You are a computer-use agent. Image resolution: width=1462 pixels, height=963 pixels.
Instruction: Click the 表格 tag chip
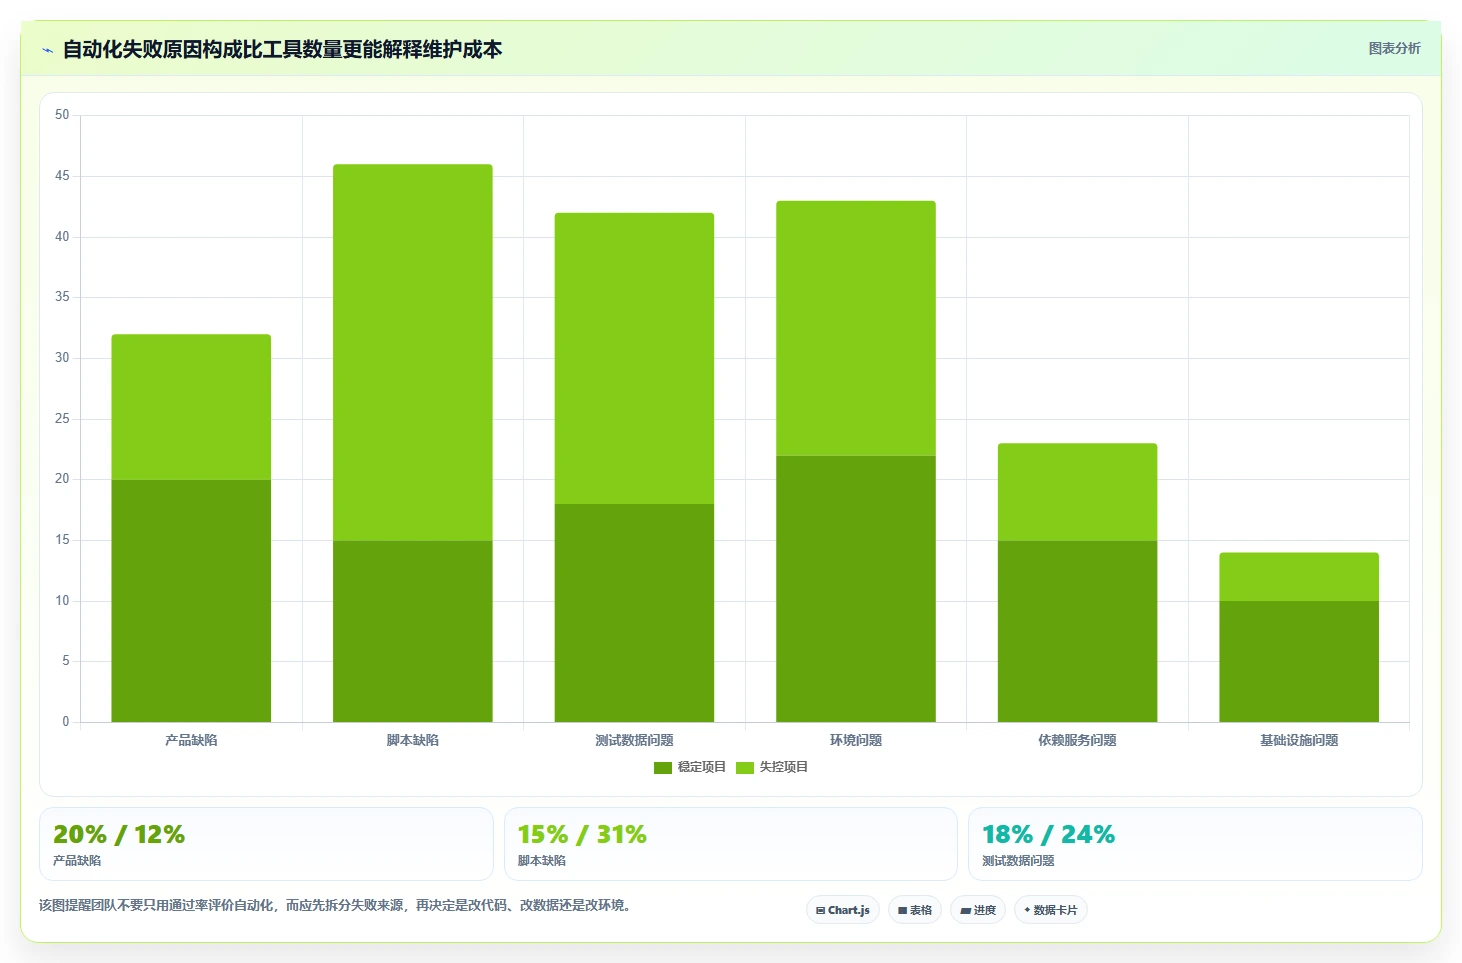click(915, 910)
